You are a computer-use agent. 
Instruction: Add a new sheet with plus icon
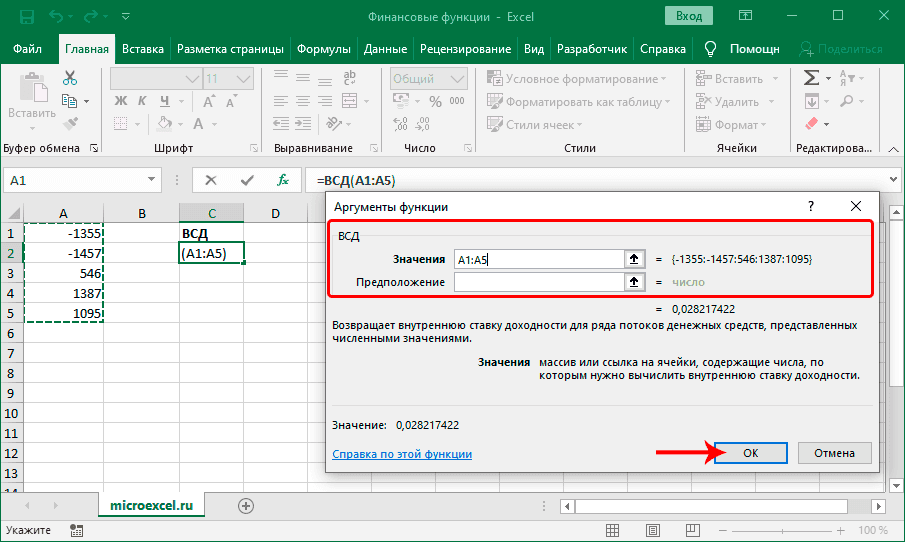pyautogui.click(x=245, y=506)
